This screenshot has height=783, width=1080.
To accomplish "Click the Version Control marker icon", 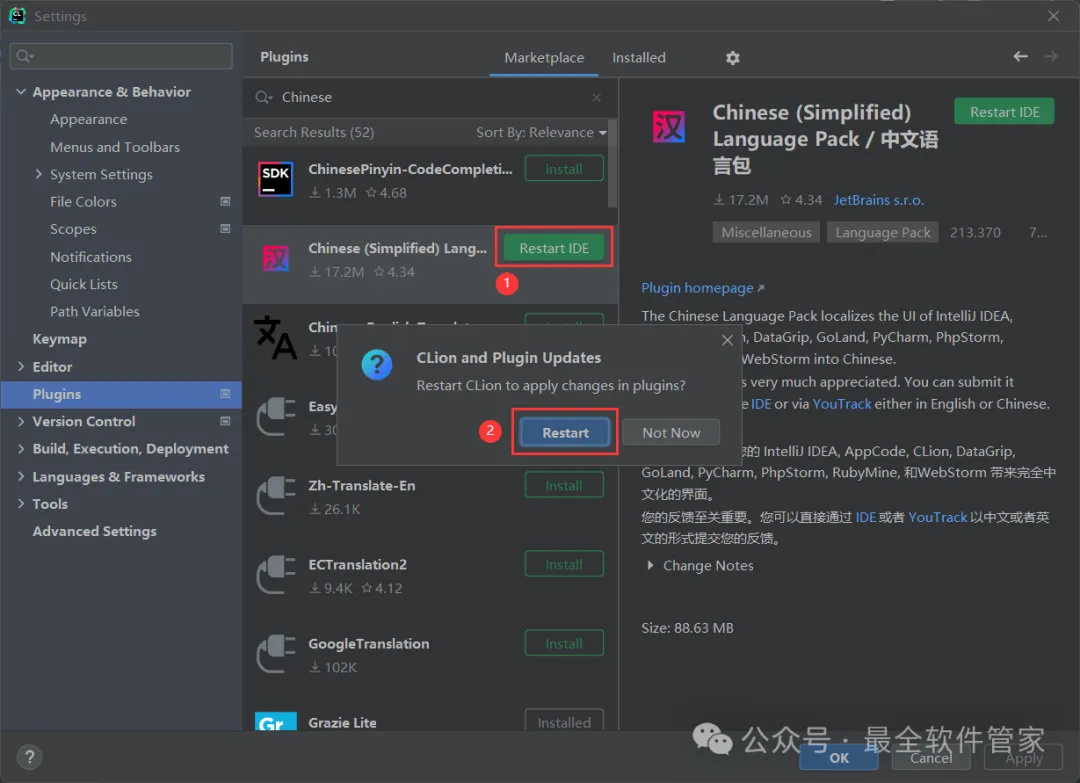I will coord(225,421).
